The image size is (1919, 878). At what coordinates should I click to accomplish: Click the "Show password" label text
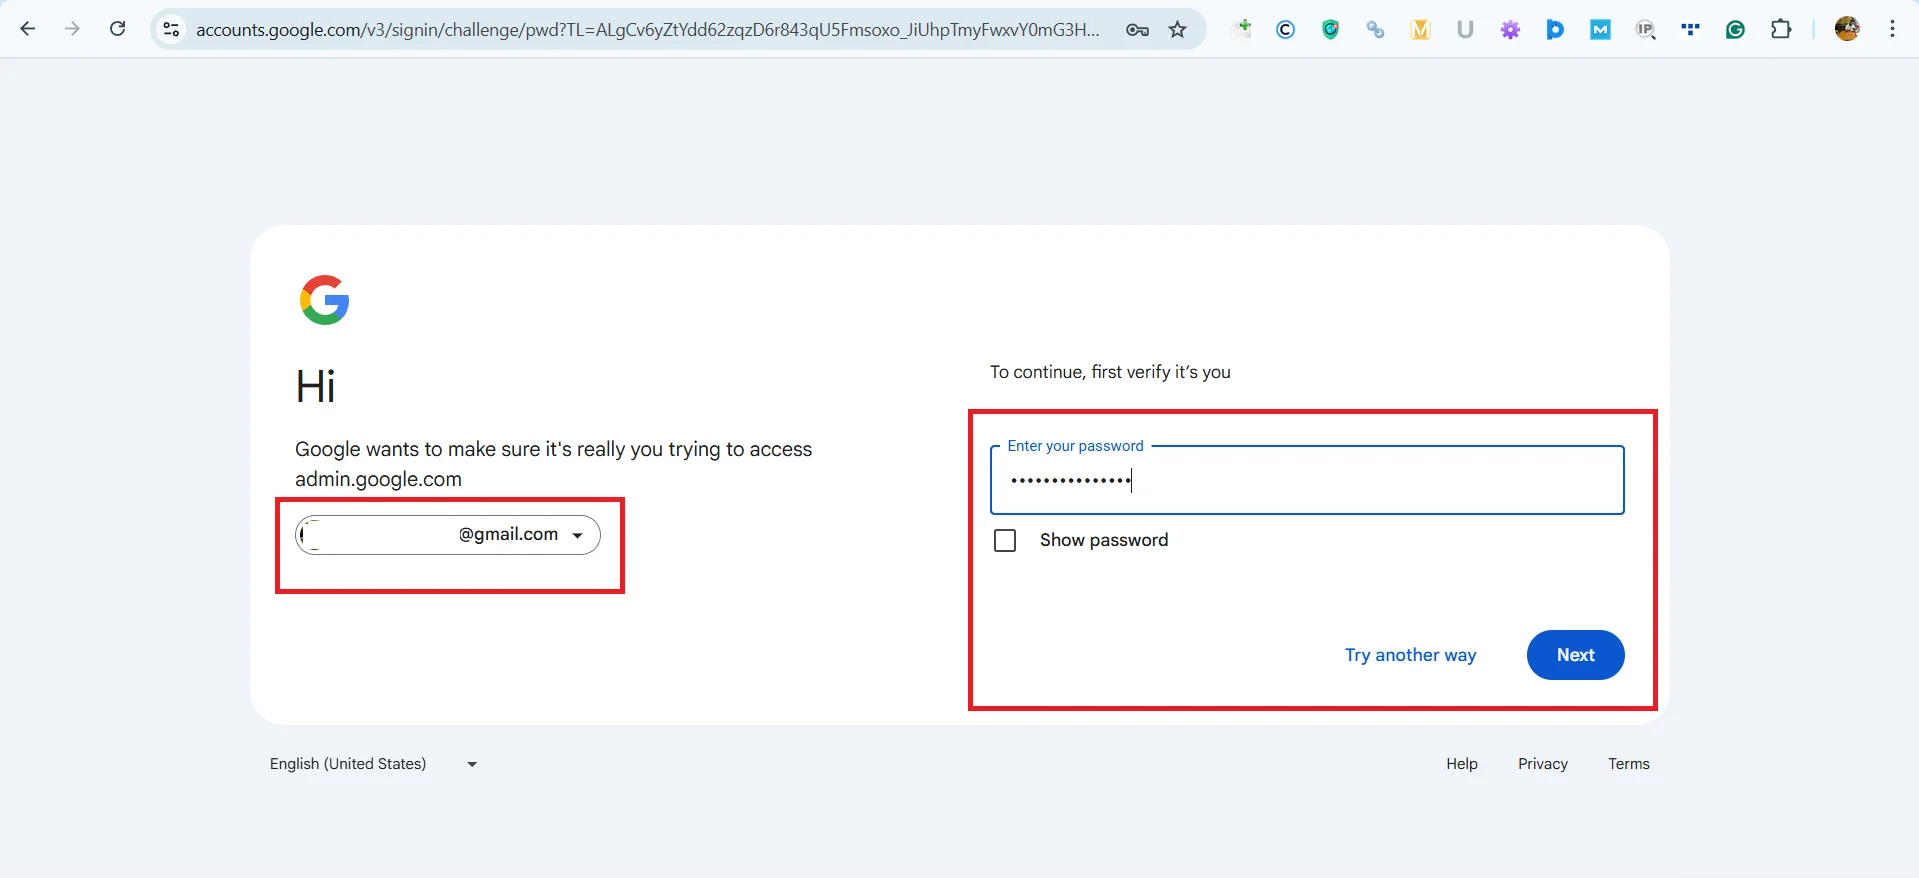(x=1104, y=540)
